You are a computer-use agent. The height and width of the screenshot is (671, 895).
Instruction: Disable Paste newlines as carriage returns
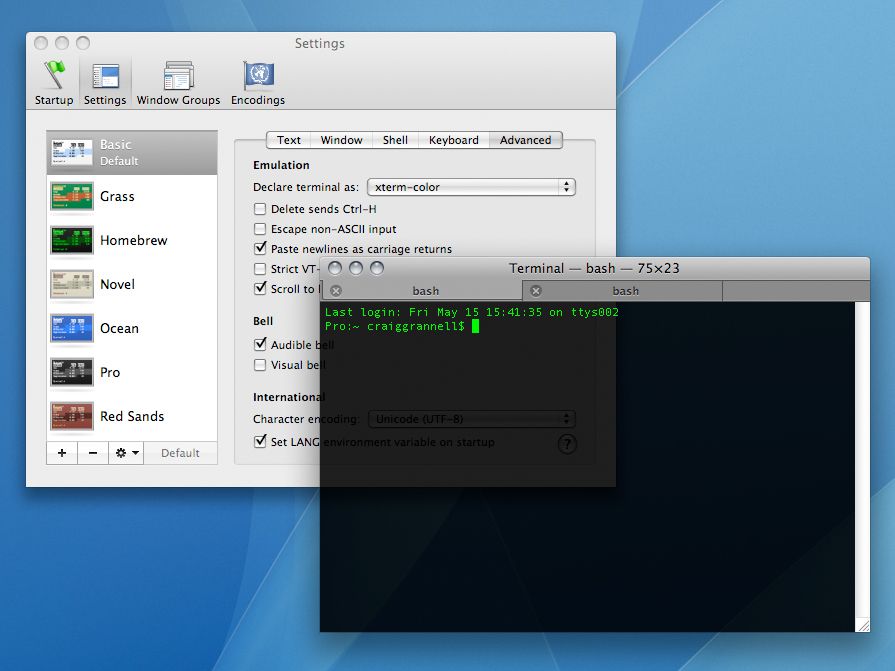tap(260, 249)
